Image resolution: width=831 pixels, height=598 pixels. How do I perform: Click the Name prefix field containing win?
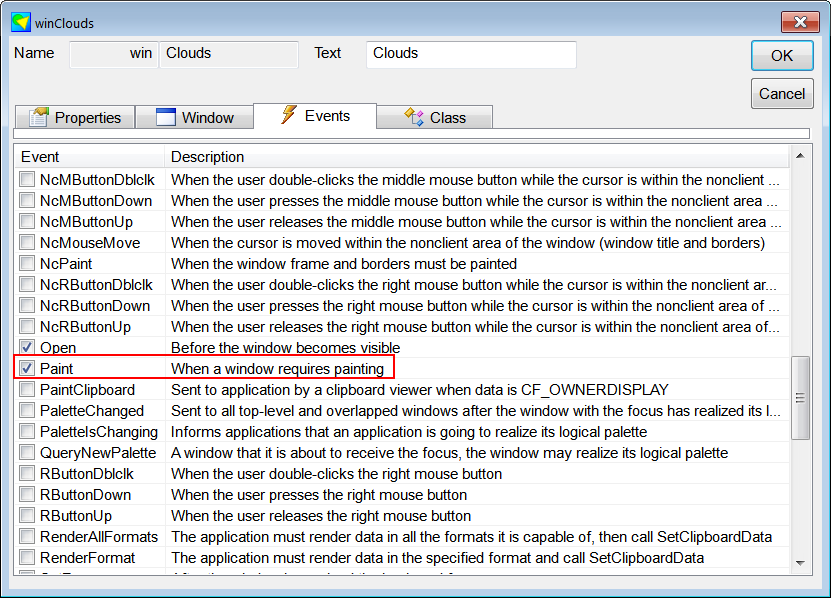(114, 55)
